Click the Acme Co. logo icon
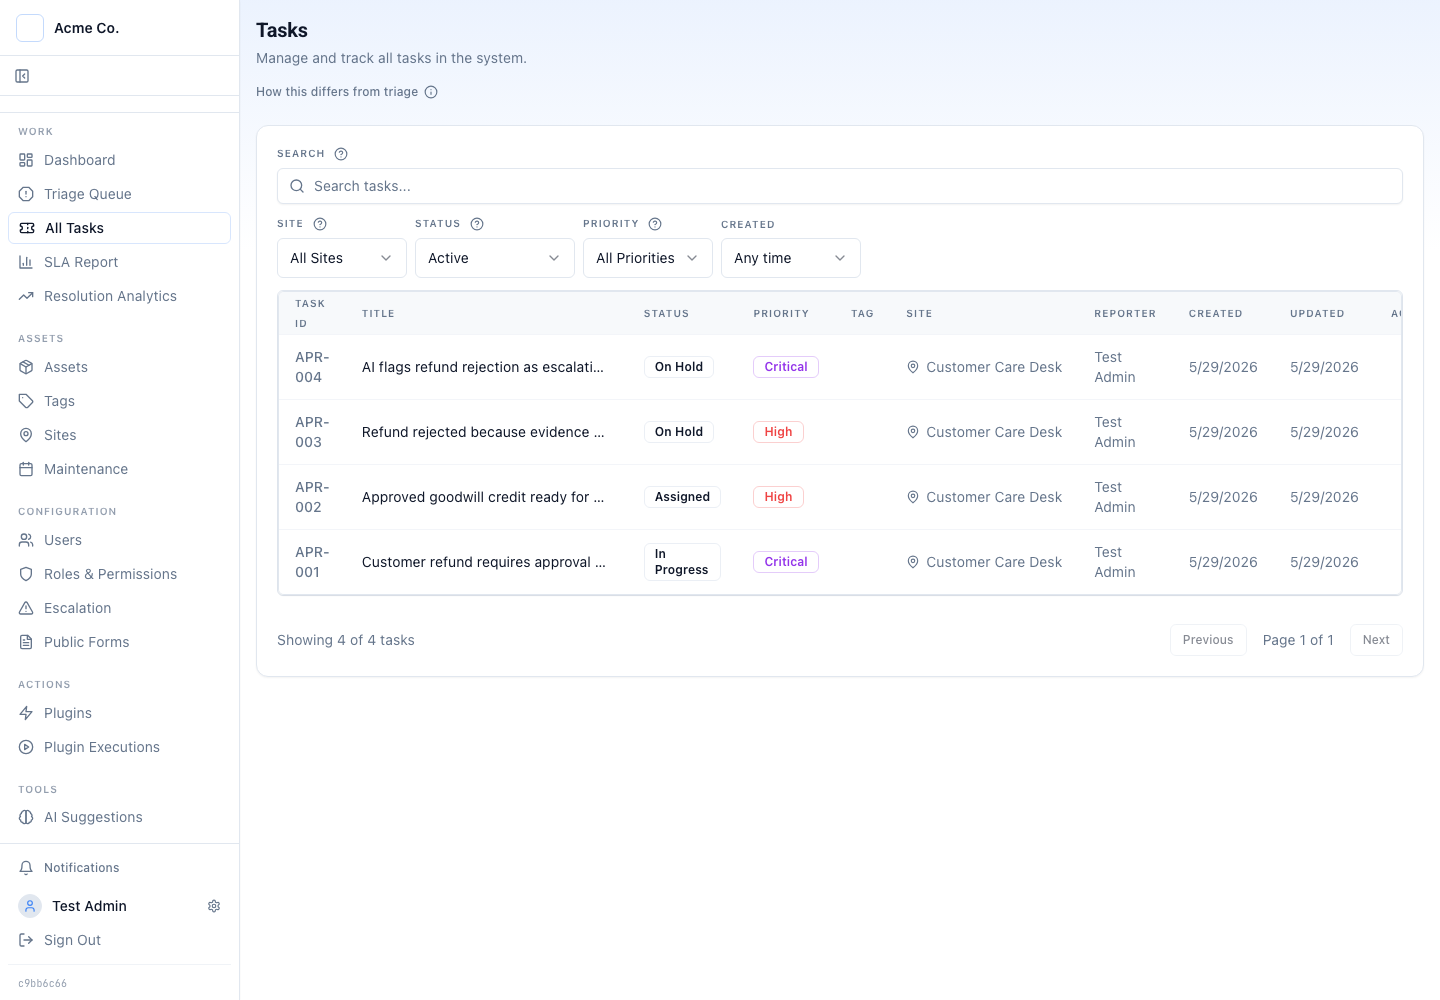 pos(30,28)
